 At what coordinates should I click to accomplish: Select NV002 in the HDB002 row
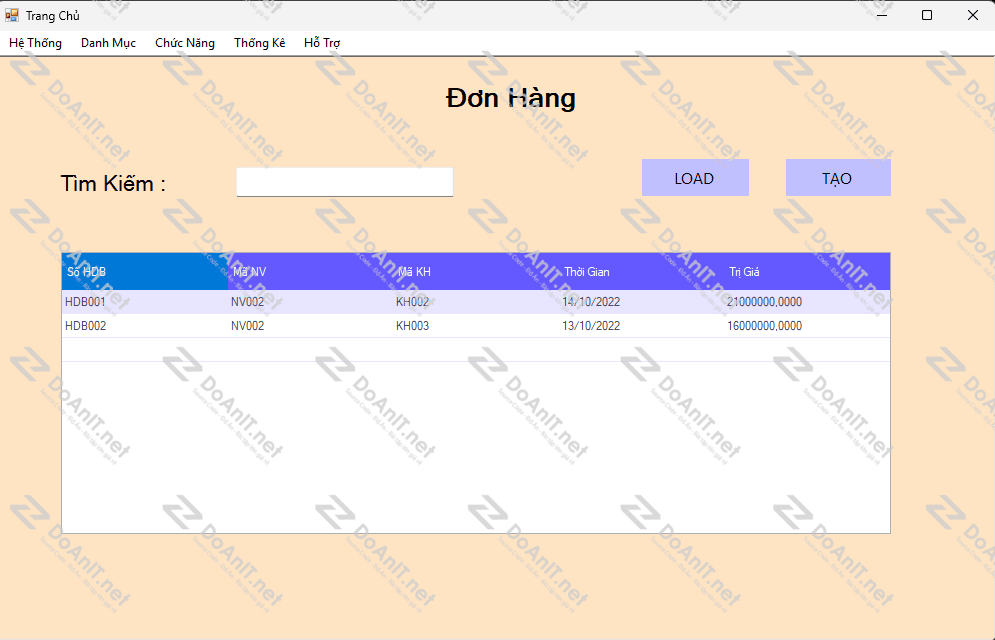[x=310, y=326]
